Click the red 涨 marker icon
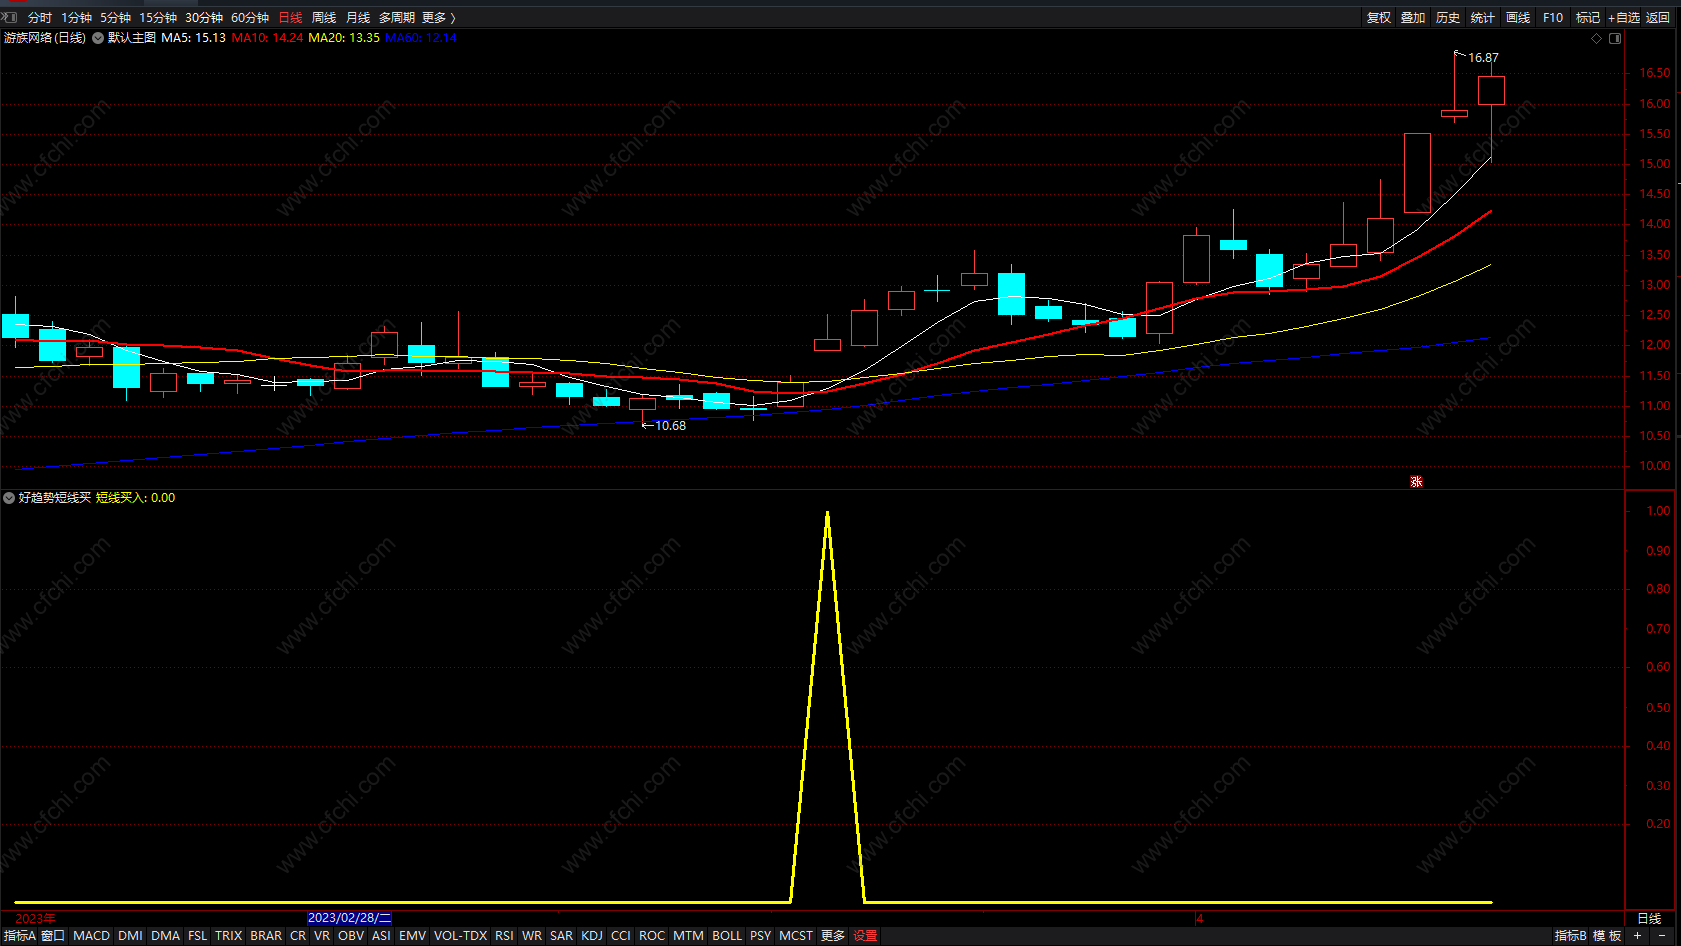This screenshot has width=1681, height=946. pos(1416,482)
